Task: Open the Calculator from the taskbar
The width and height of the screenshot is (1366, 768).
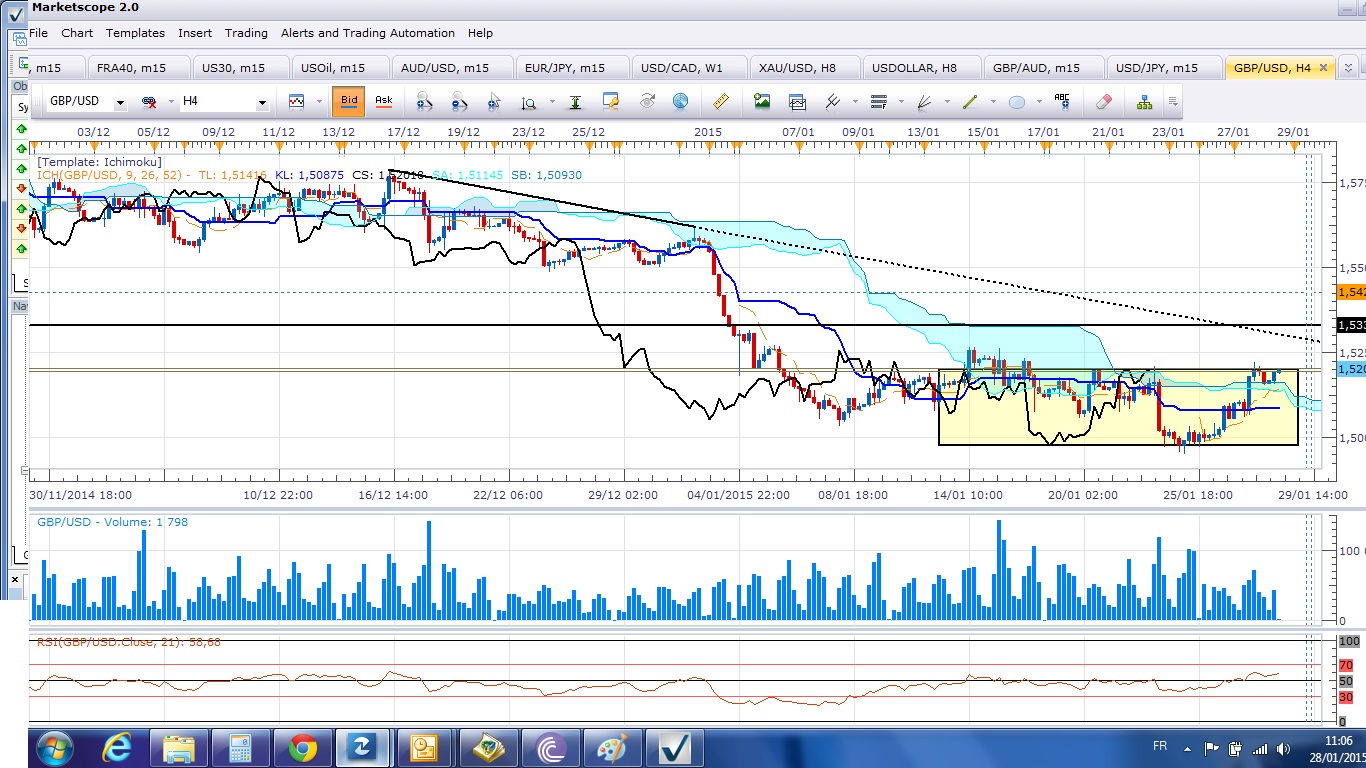Action: (240, 747)
